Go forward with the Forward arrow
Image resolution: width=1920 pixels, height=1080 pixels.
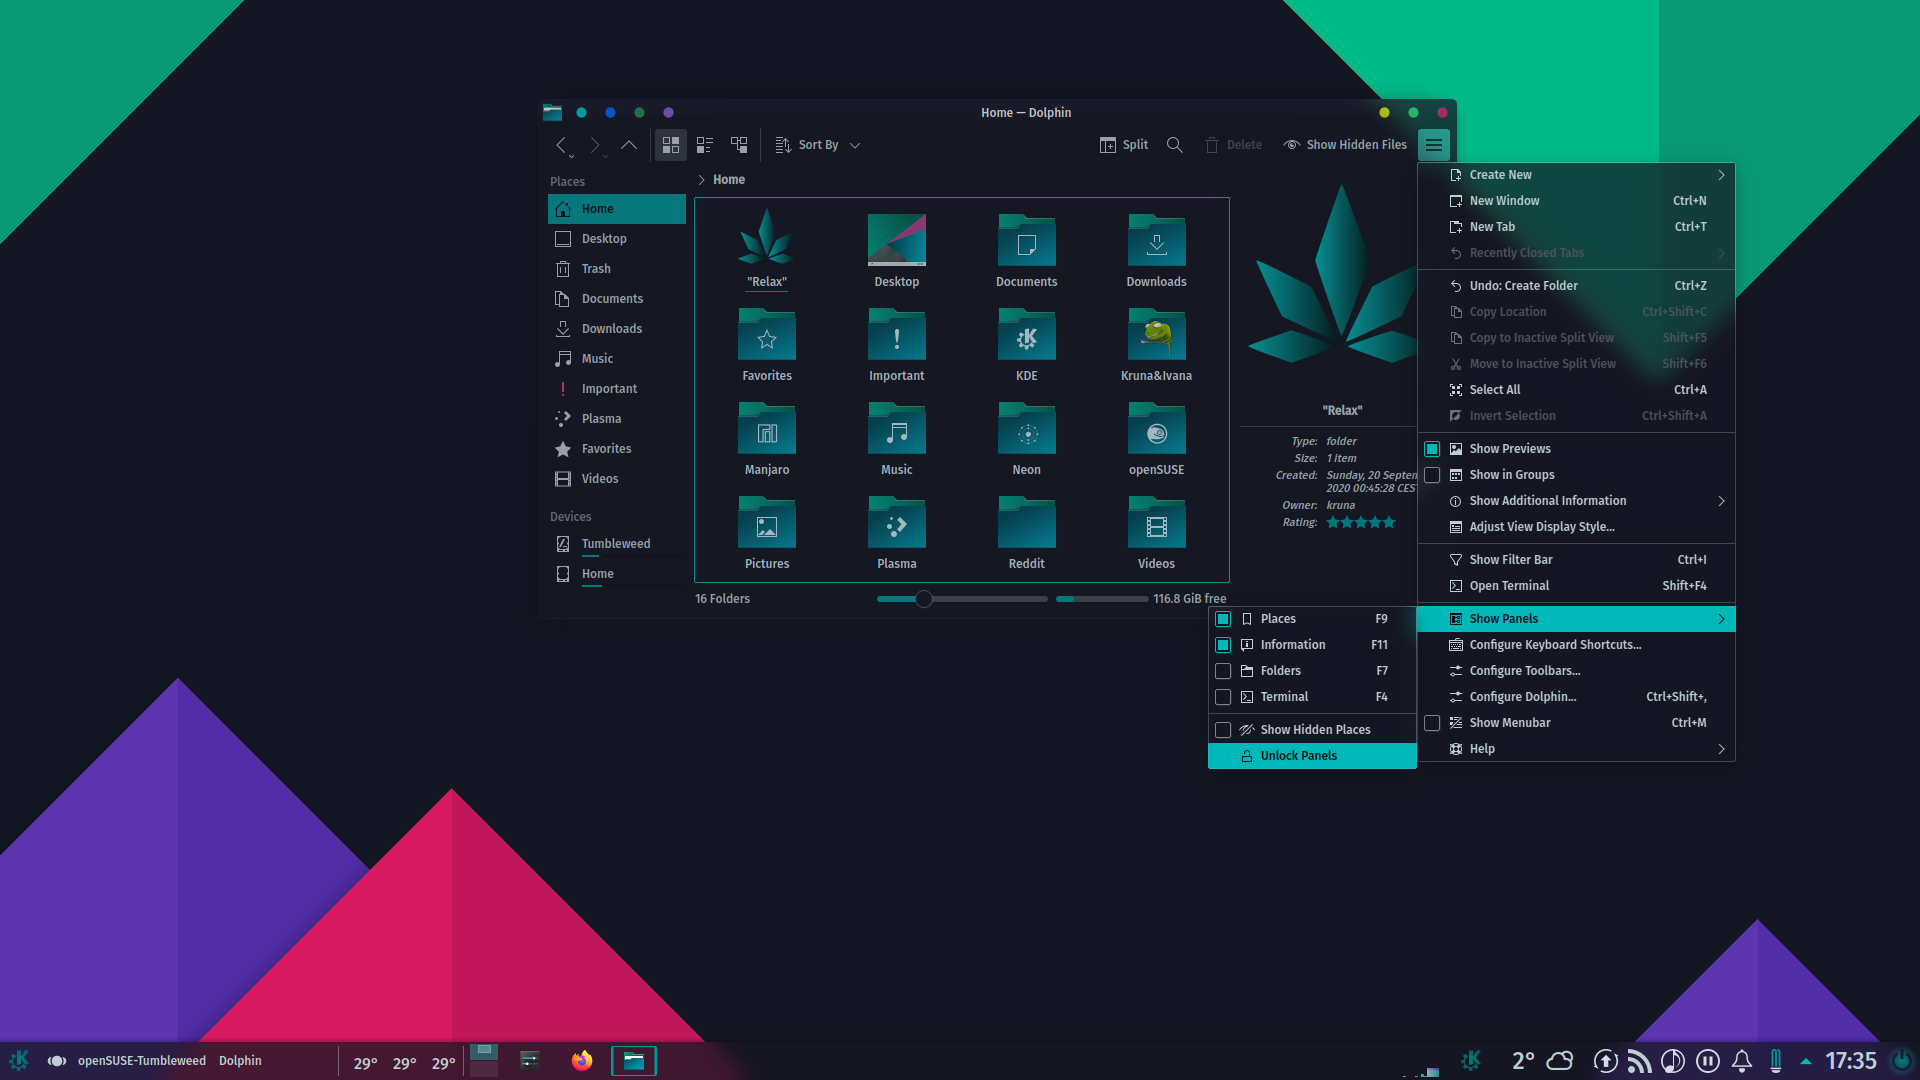pos(595,145)
